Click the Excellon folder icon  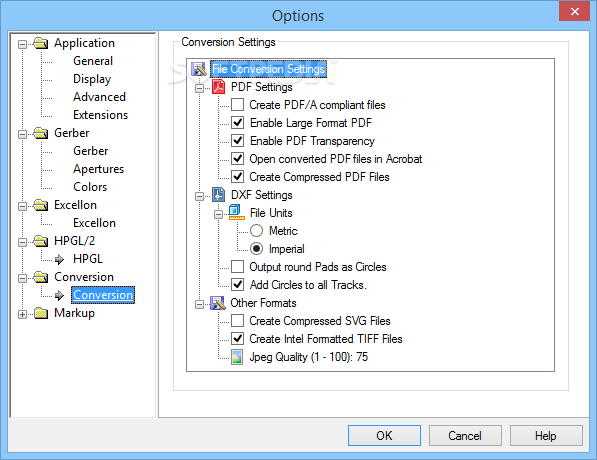click(41, 205)
